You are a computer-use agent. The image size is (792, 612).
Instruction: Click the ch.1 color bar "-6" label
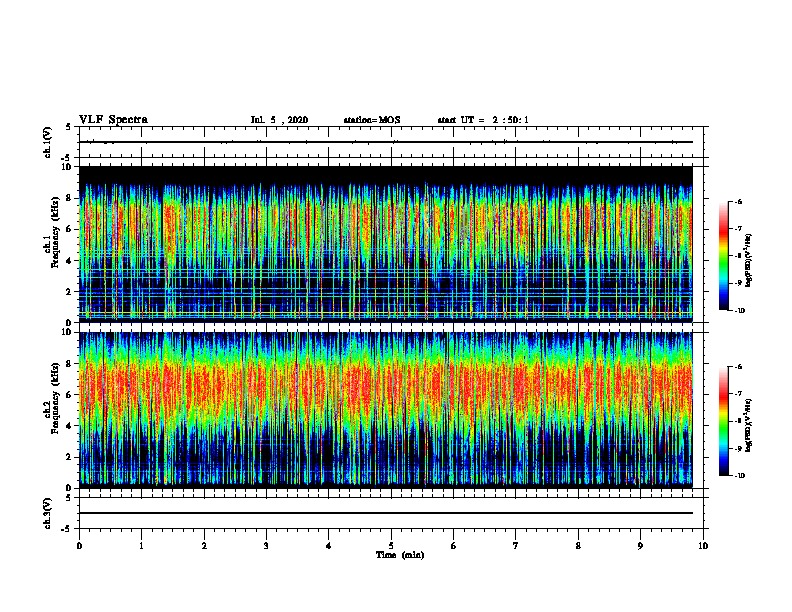pos(738,201)
